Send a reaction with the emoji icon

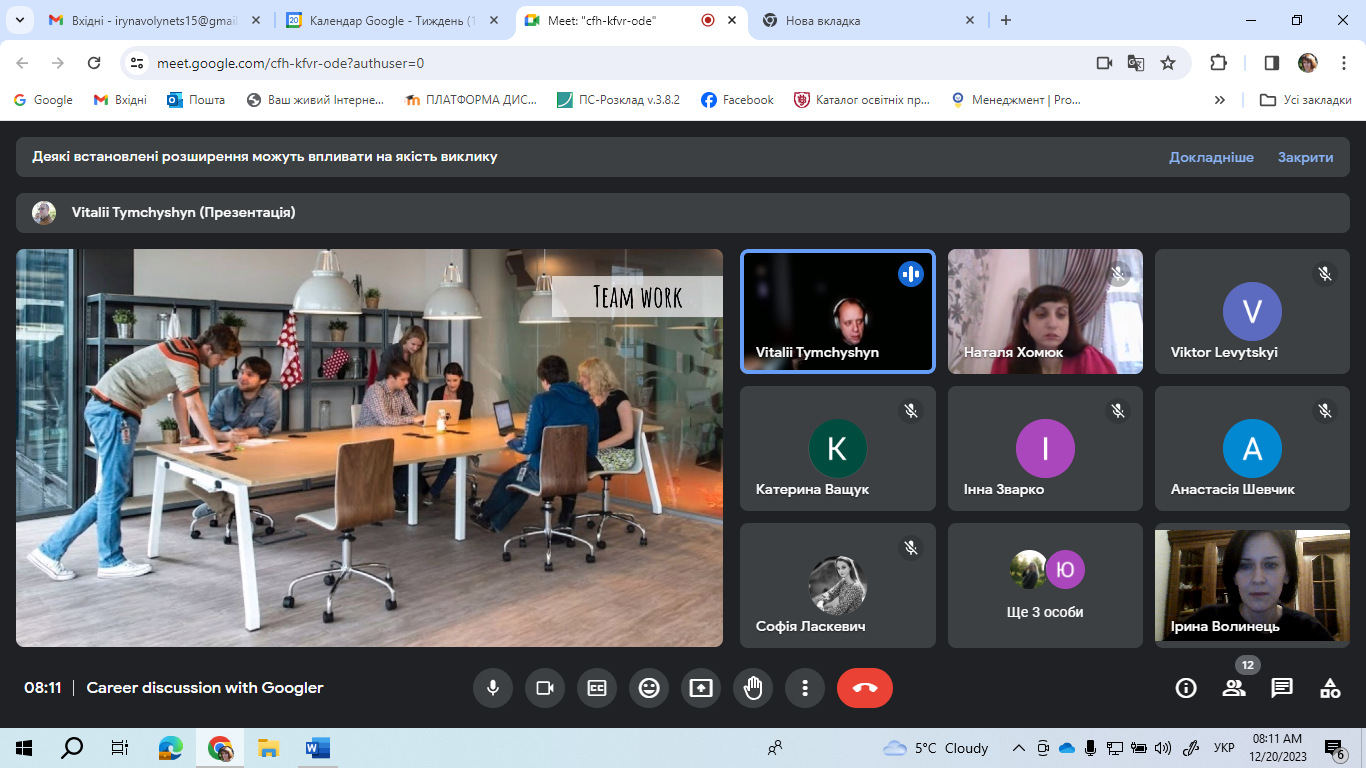[649, 688]
